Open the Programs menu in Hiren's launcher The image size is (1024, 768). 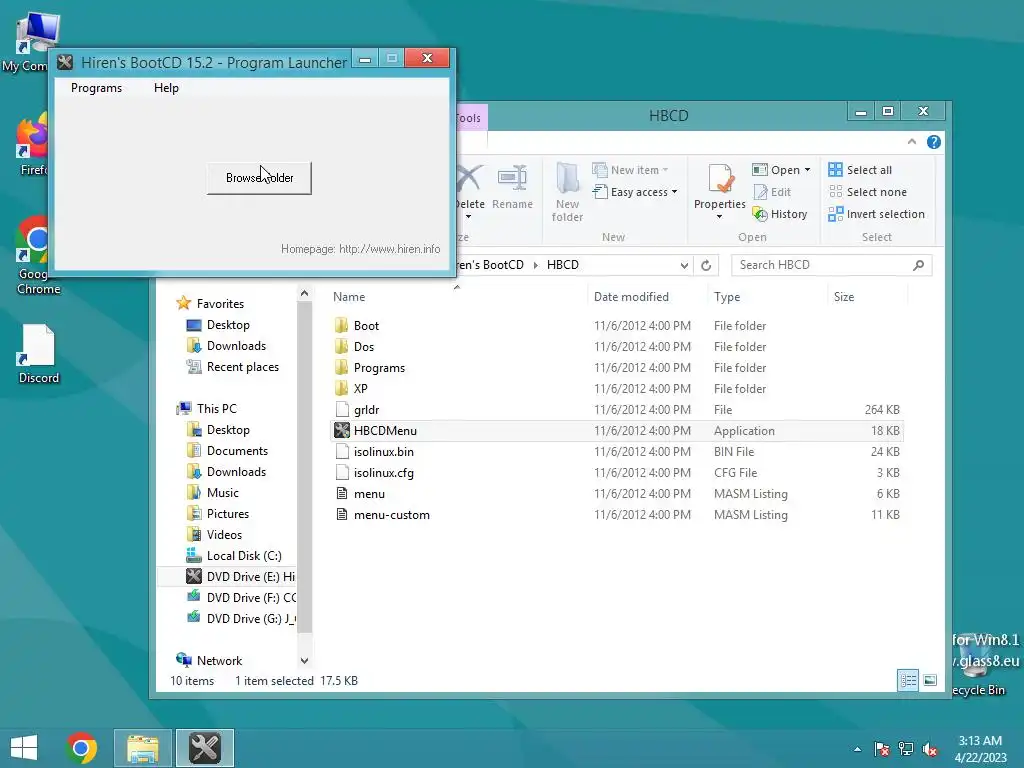pyautogui.click(x=97, y=88)
